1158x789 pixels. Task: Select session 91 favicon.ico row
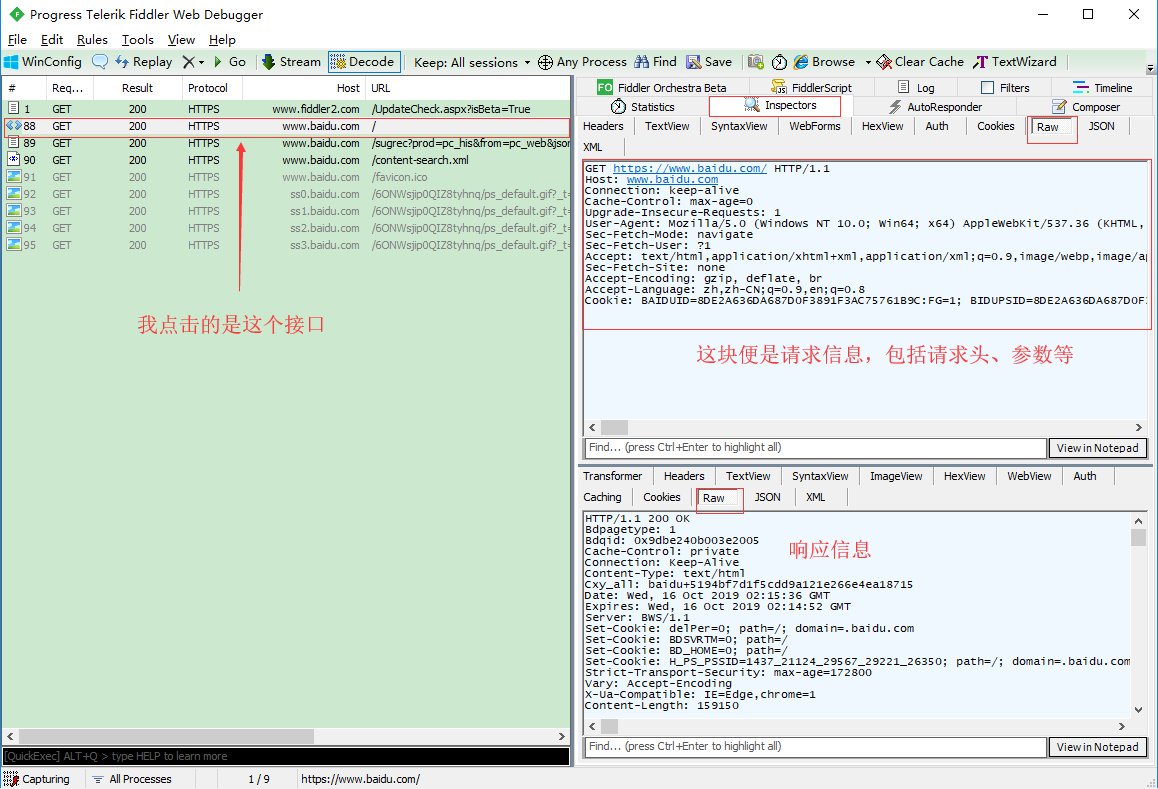click(287, 177)
